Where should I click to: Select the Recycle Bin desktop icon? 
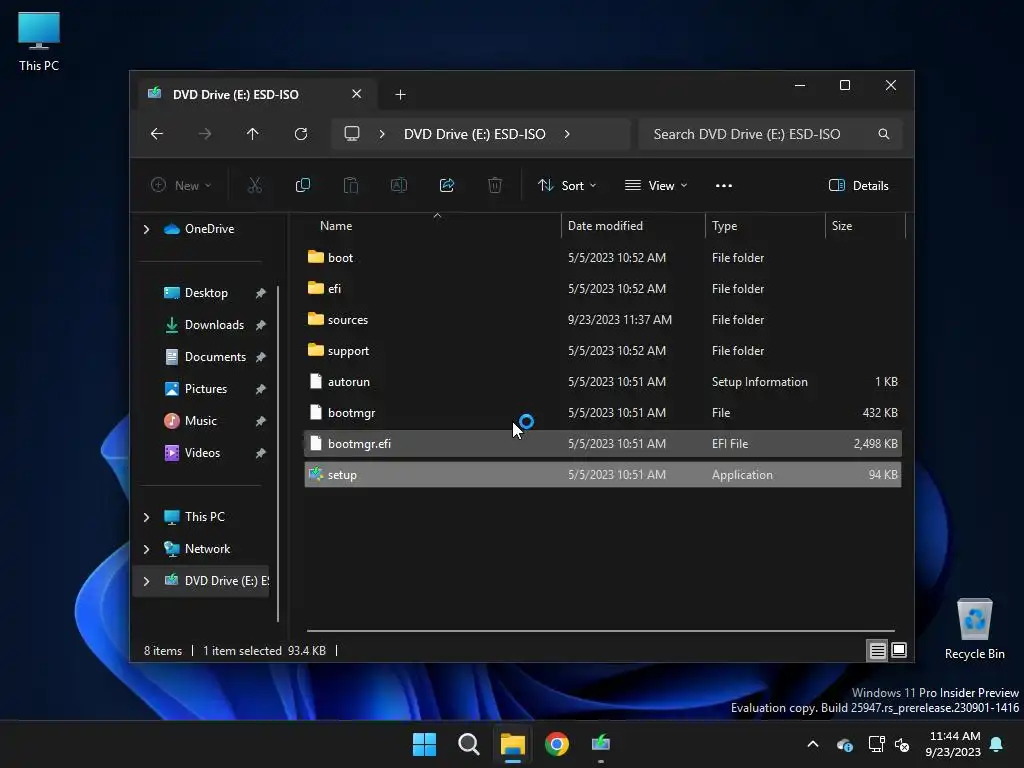[x=974, y=629]
